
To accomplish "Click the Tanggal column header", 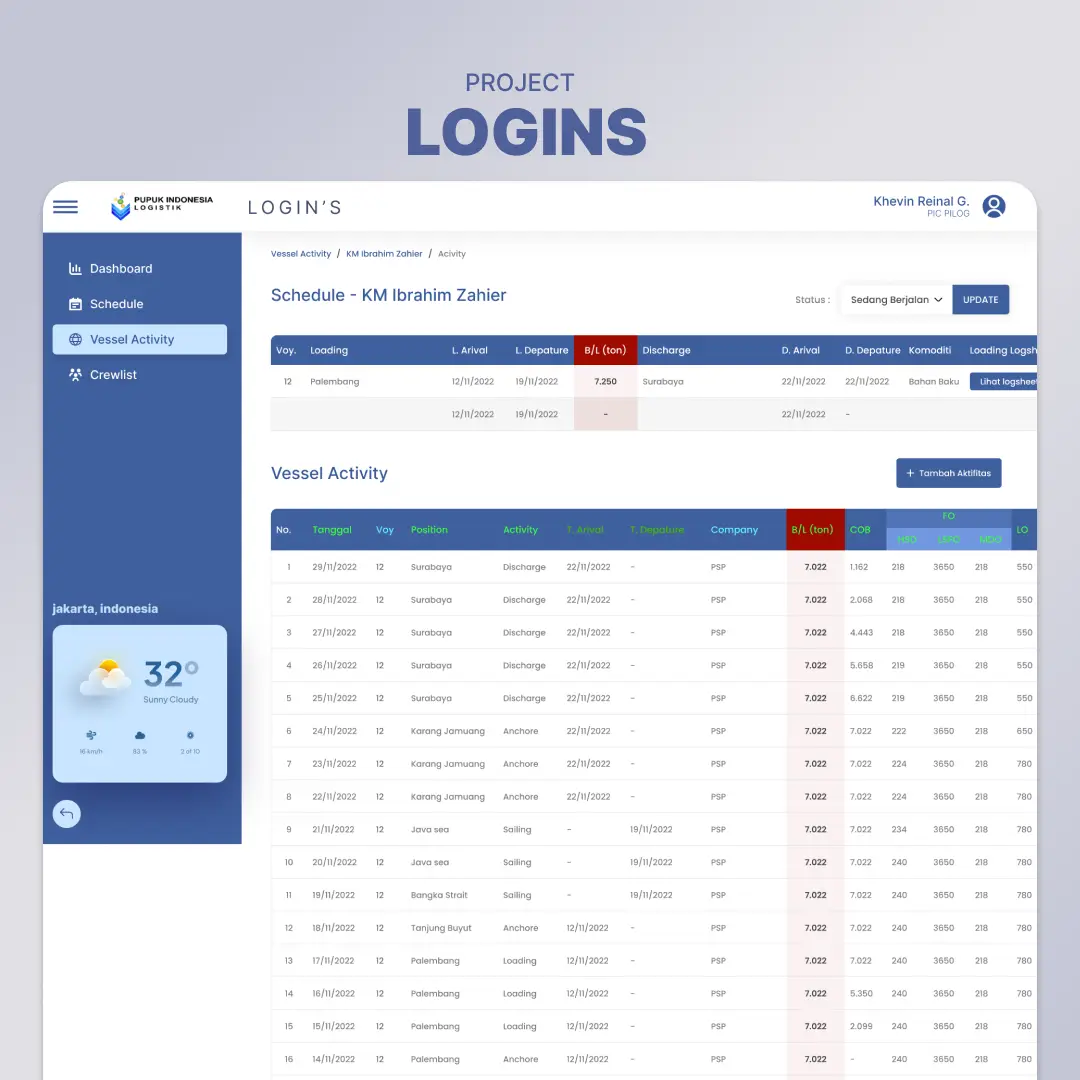I will pos(332,530).
